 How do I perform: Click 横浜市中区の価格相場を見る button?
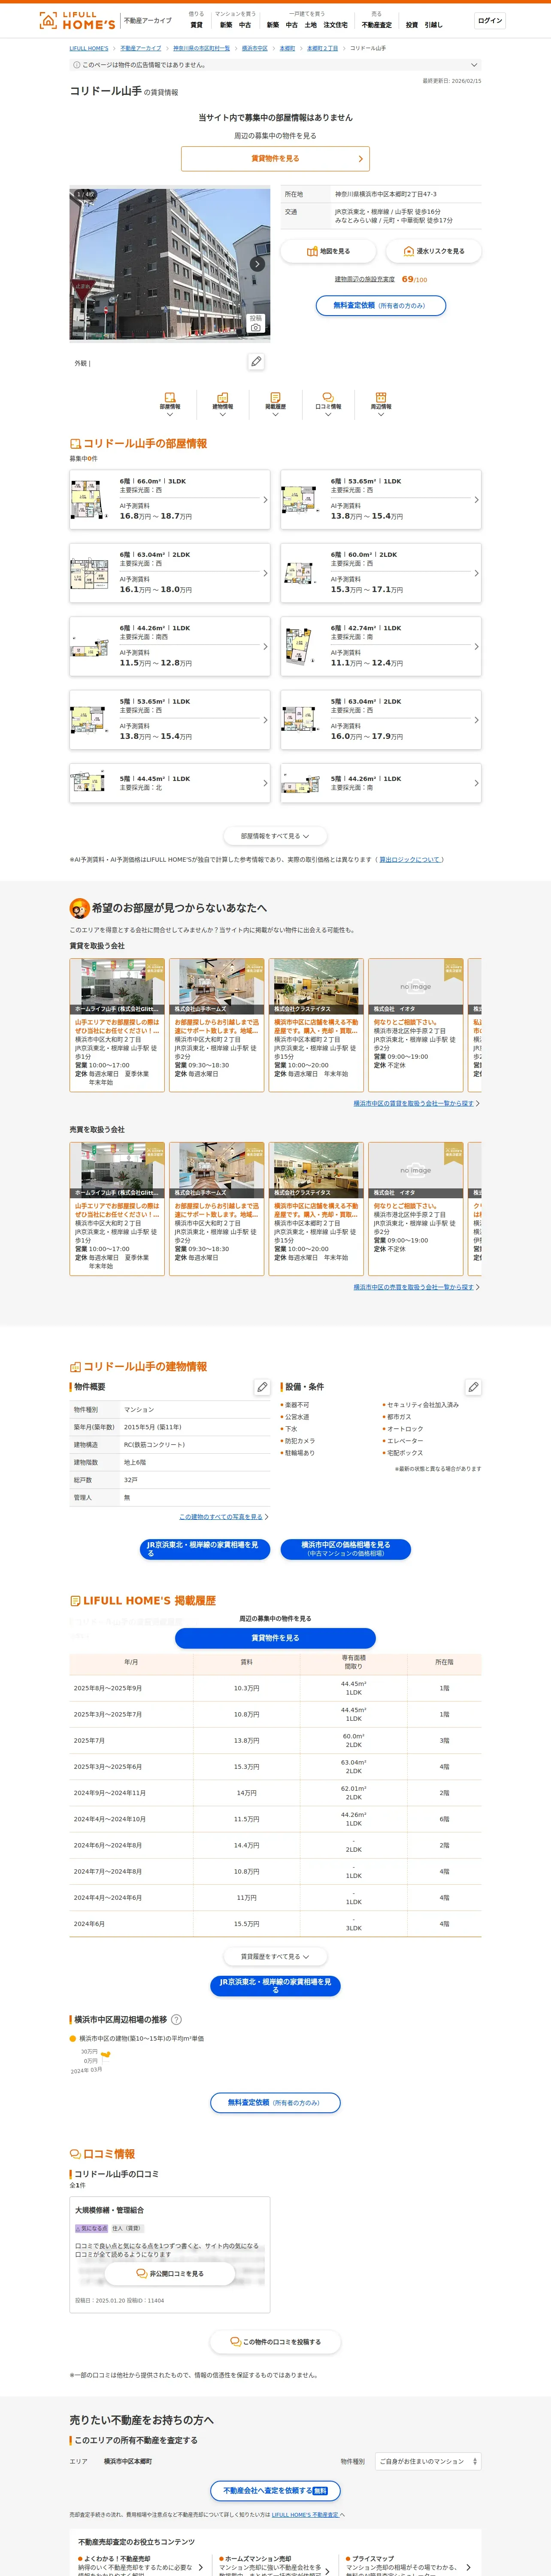pyautogui.click(x=346, y=1549)
